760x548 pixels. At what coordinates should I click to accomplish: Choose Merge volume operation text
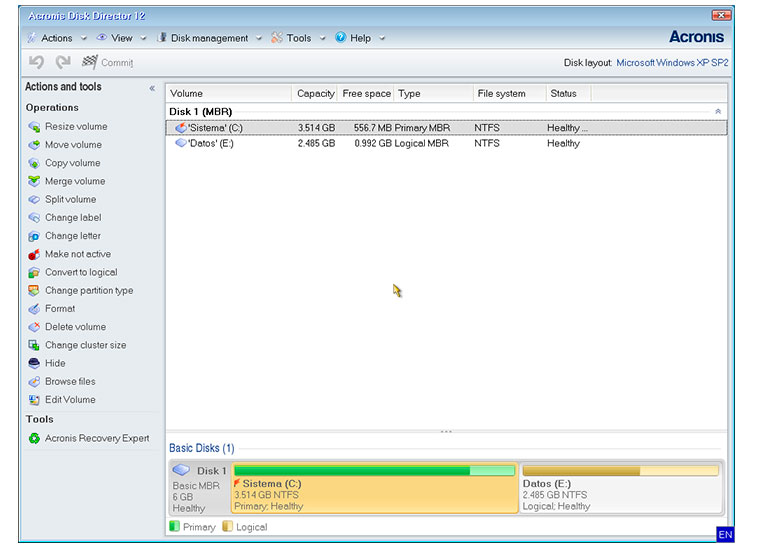[75, 181]
